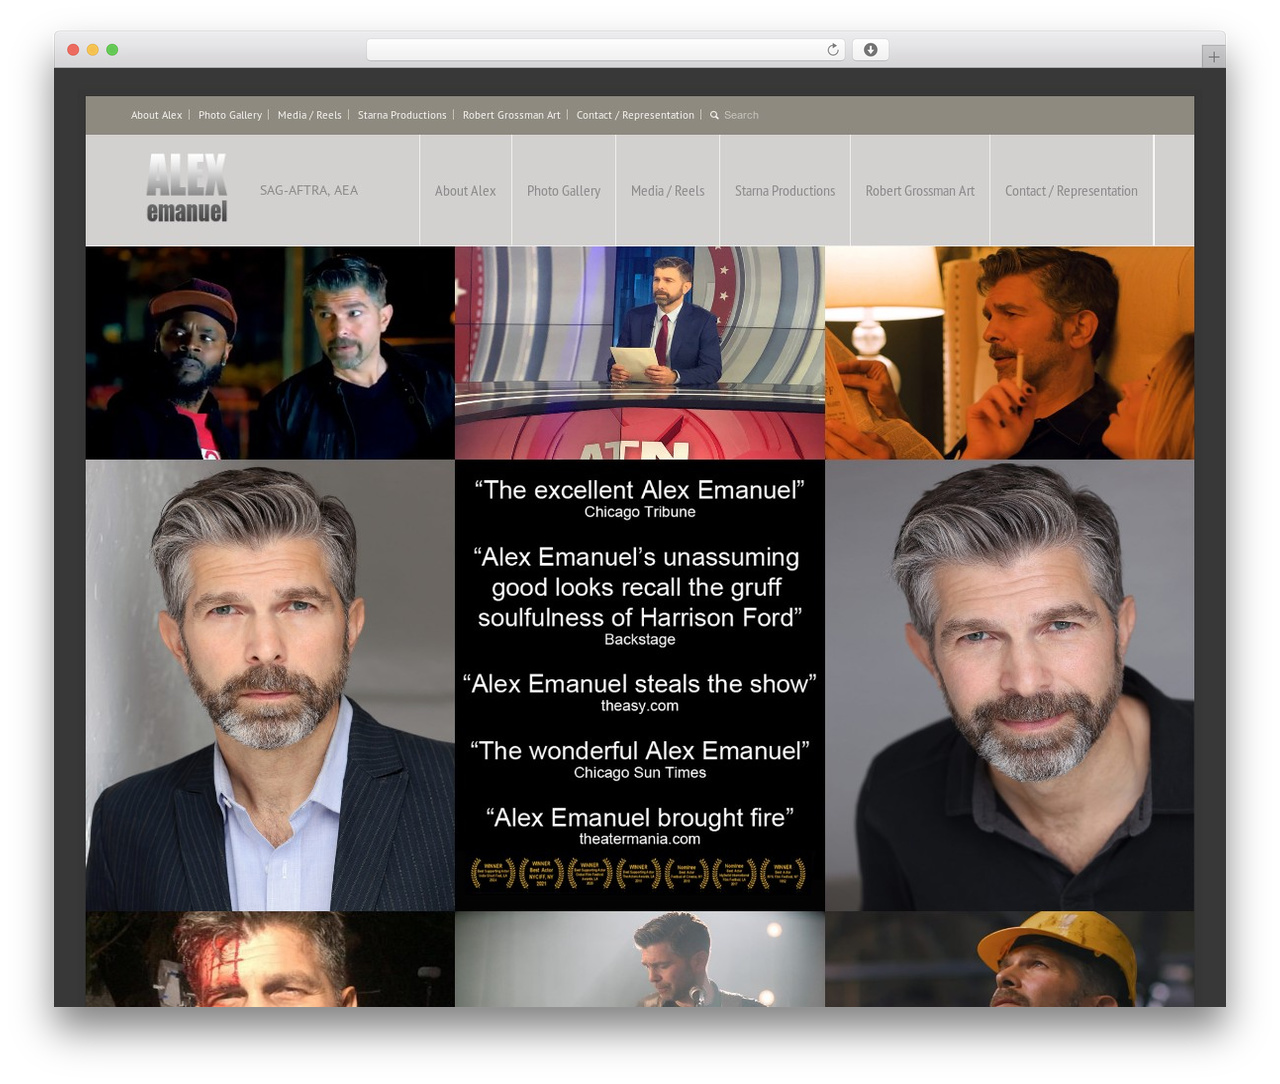Click the "Chicago Sun Times" quote attribution
This screenshot has height=1084, width=1280.
coord(640,773)
